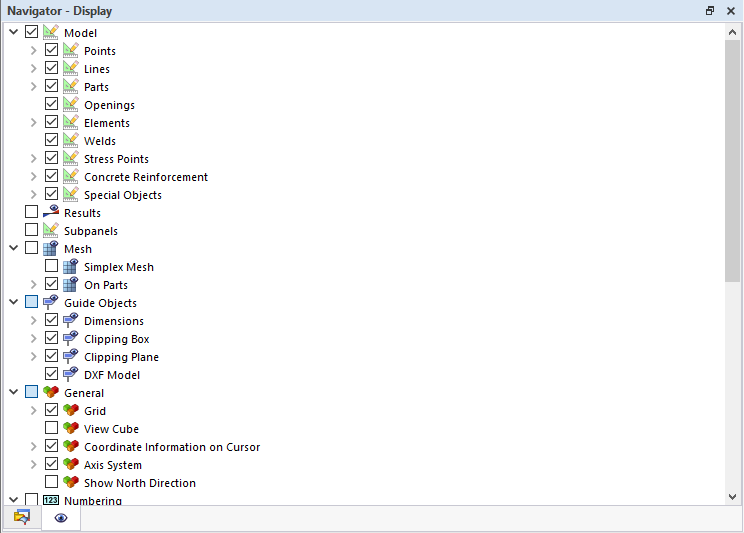744x533 pixels.
Task: Collapse the General tree node
Action: pyautogui.click(x=14, y=392)
